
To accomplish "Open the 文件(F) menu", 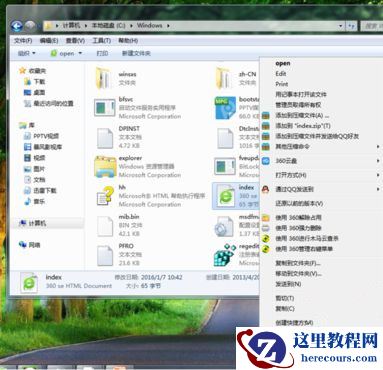I will (23, 41).
